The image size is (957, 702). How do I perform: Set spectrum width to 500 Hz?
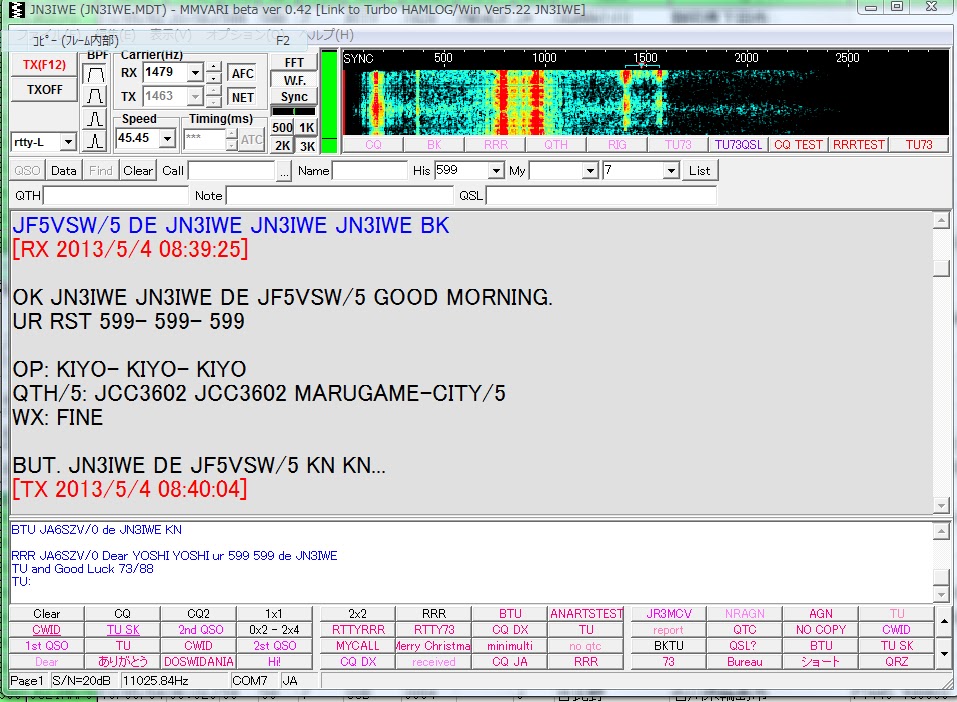[x=282, y=128]
